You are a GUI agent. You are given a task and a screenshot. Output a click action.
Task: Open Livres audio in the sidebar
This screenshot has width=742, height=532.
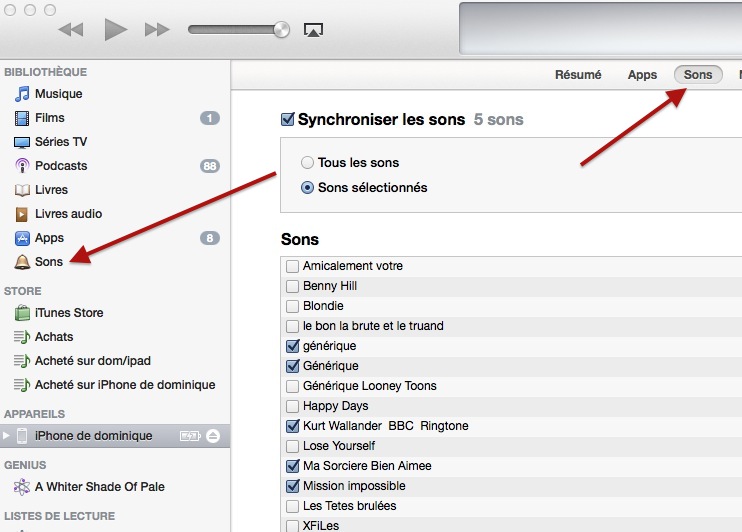point(69,214)
